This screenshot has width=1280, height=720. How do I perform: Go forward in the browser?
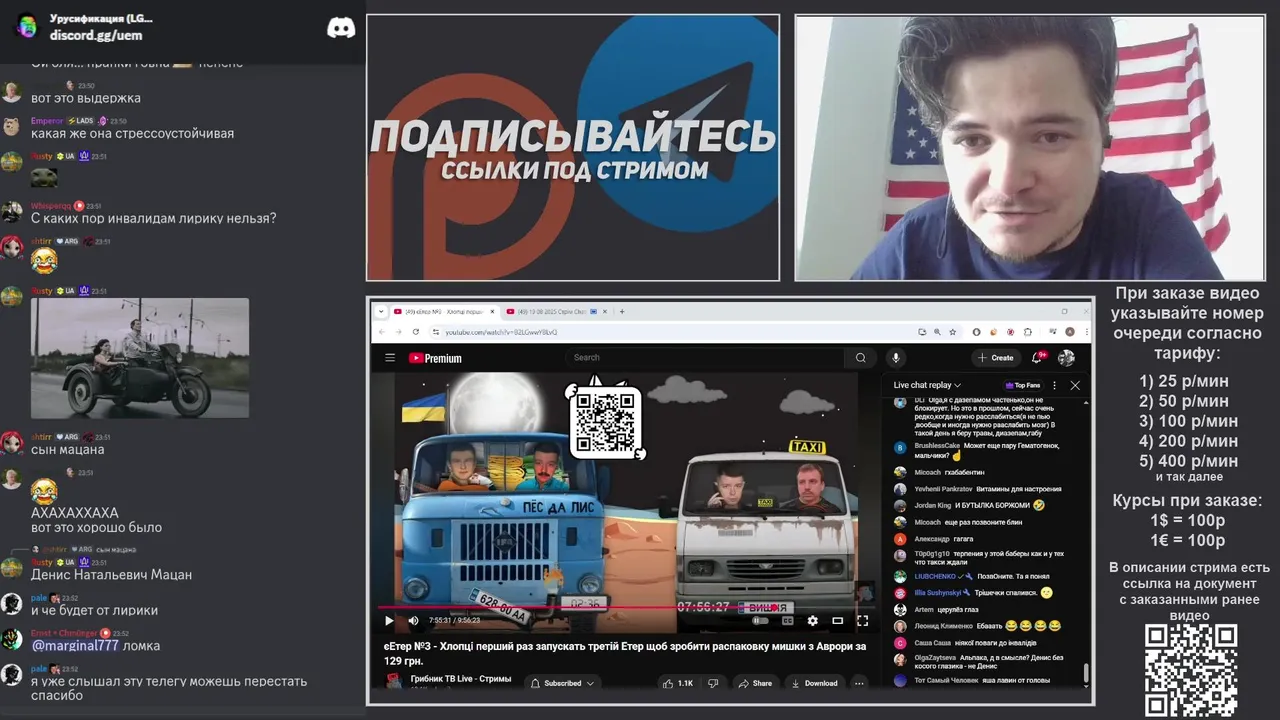398,332
